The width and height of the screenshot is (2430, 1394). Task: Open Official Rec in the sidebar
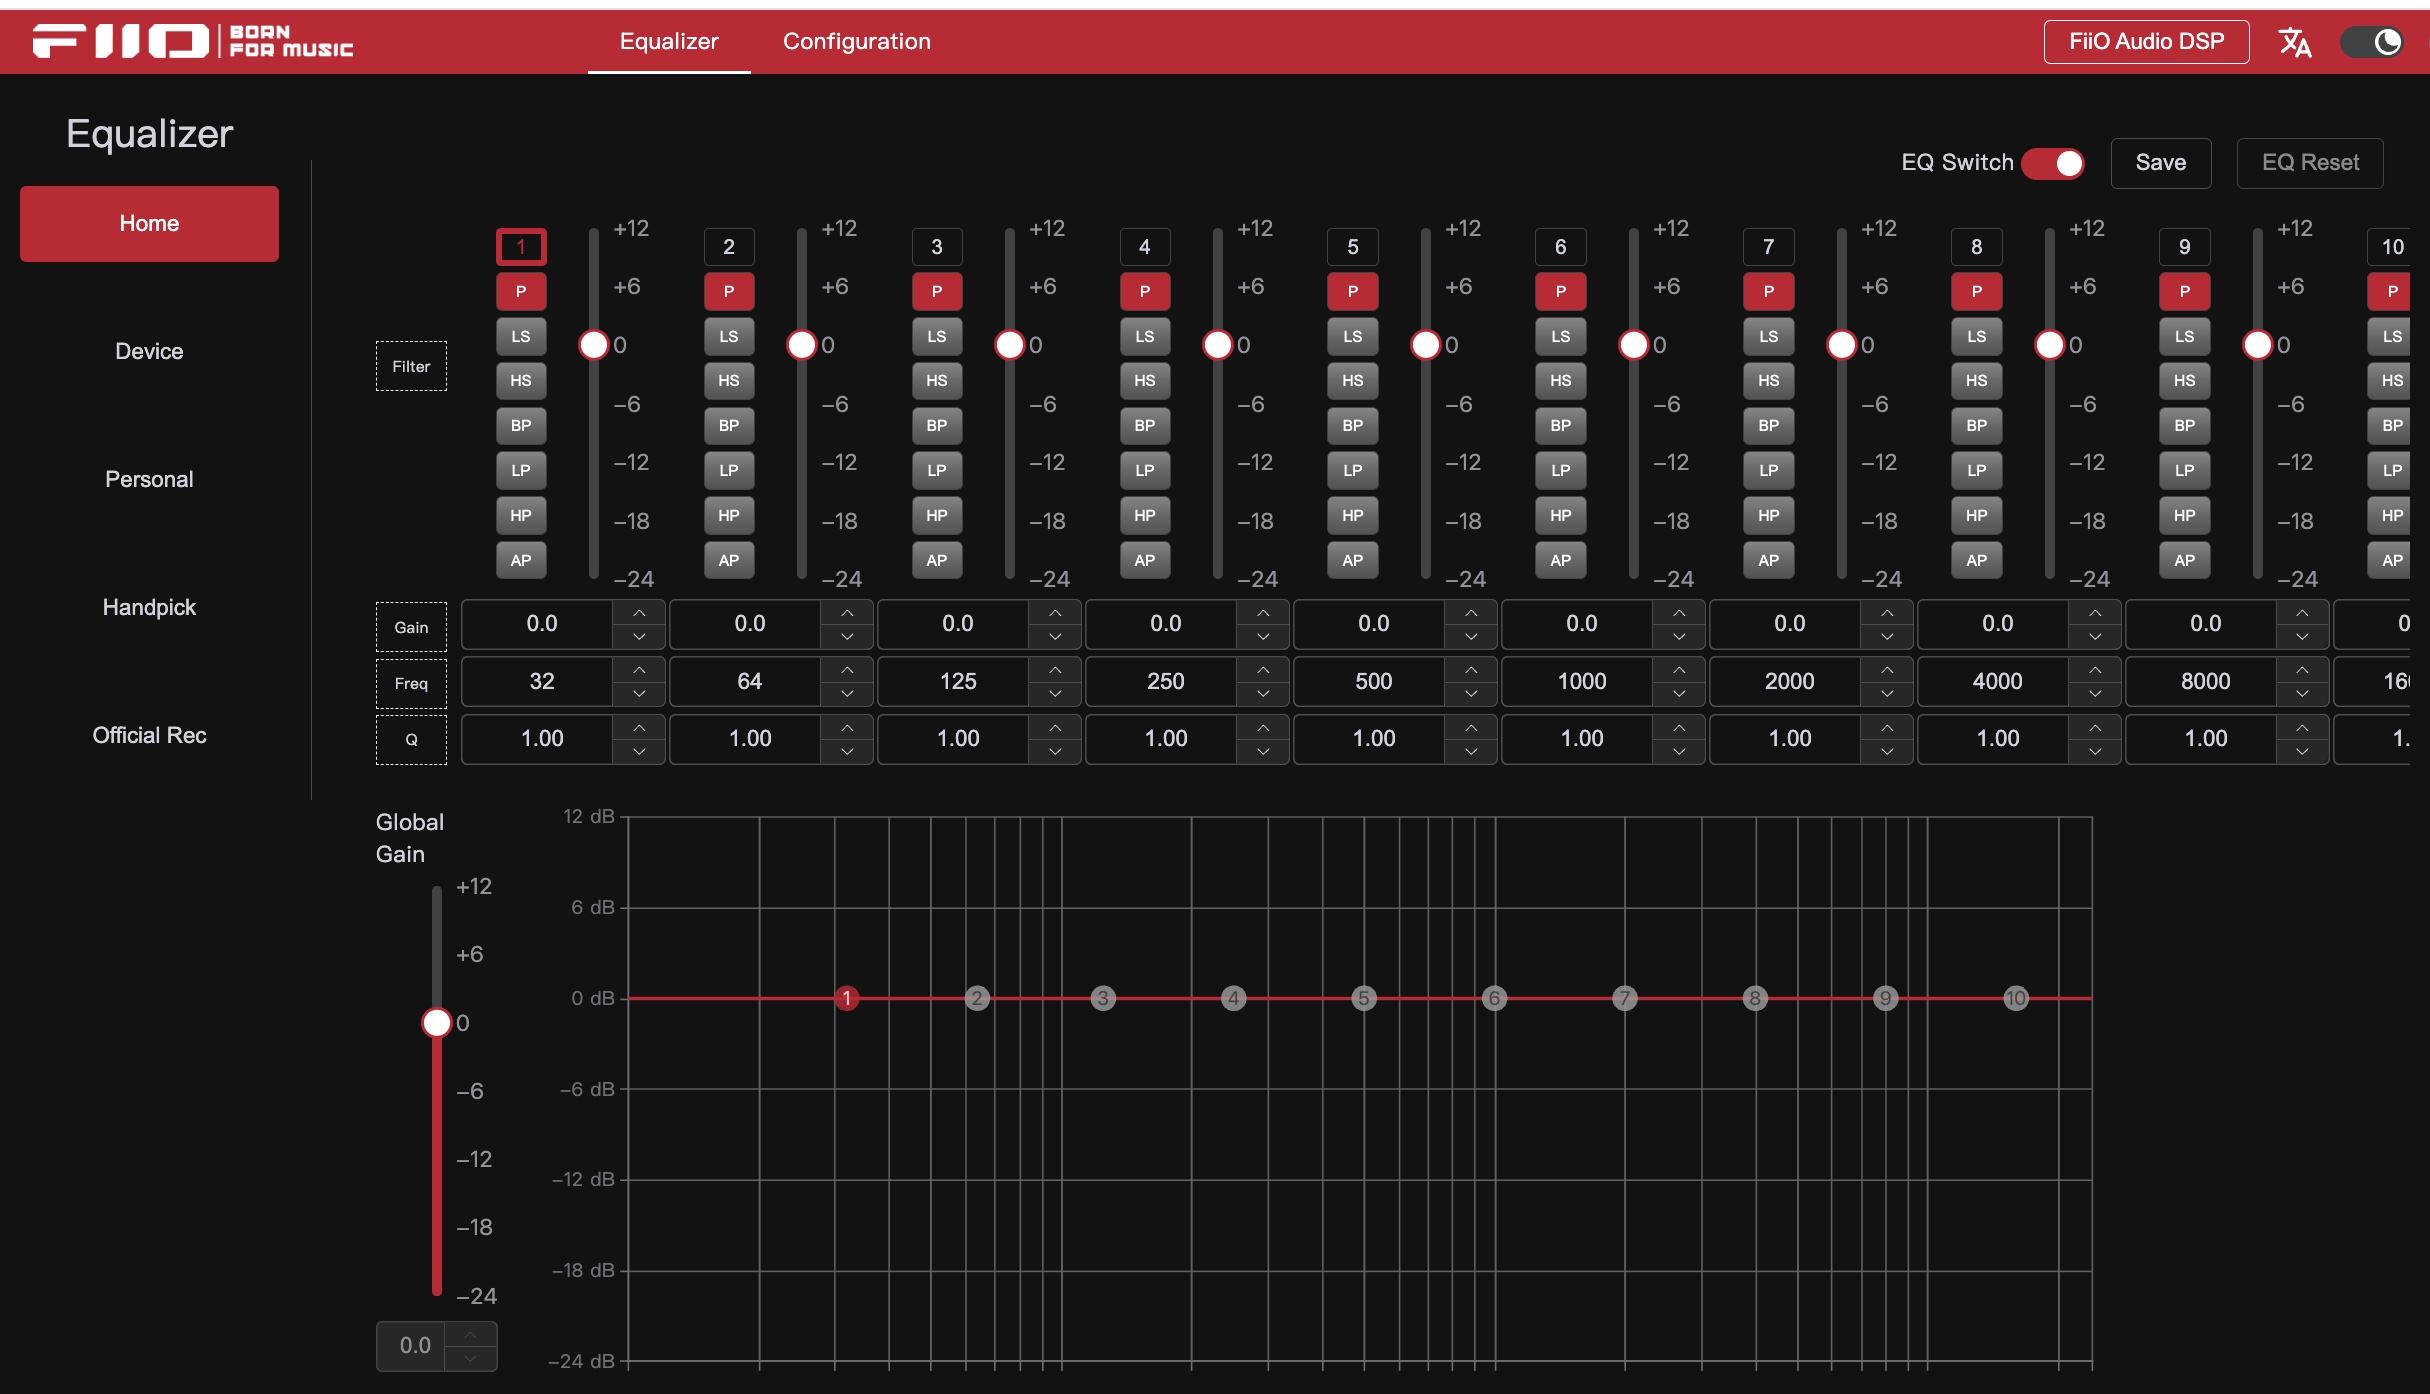coord(149,736)
